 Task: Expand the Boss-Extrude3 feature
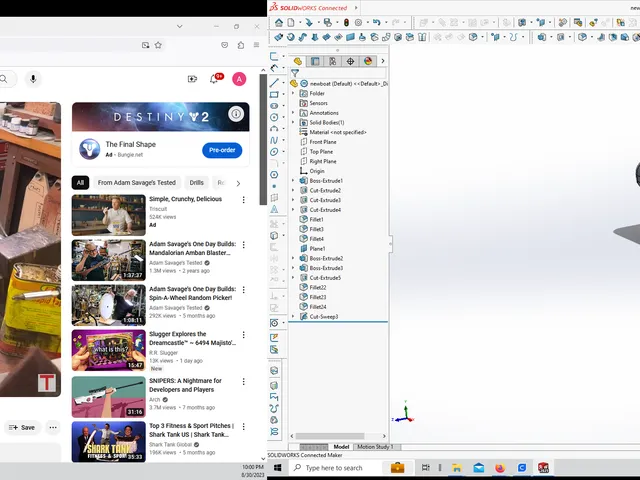click(293, 268)
